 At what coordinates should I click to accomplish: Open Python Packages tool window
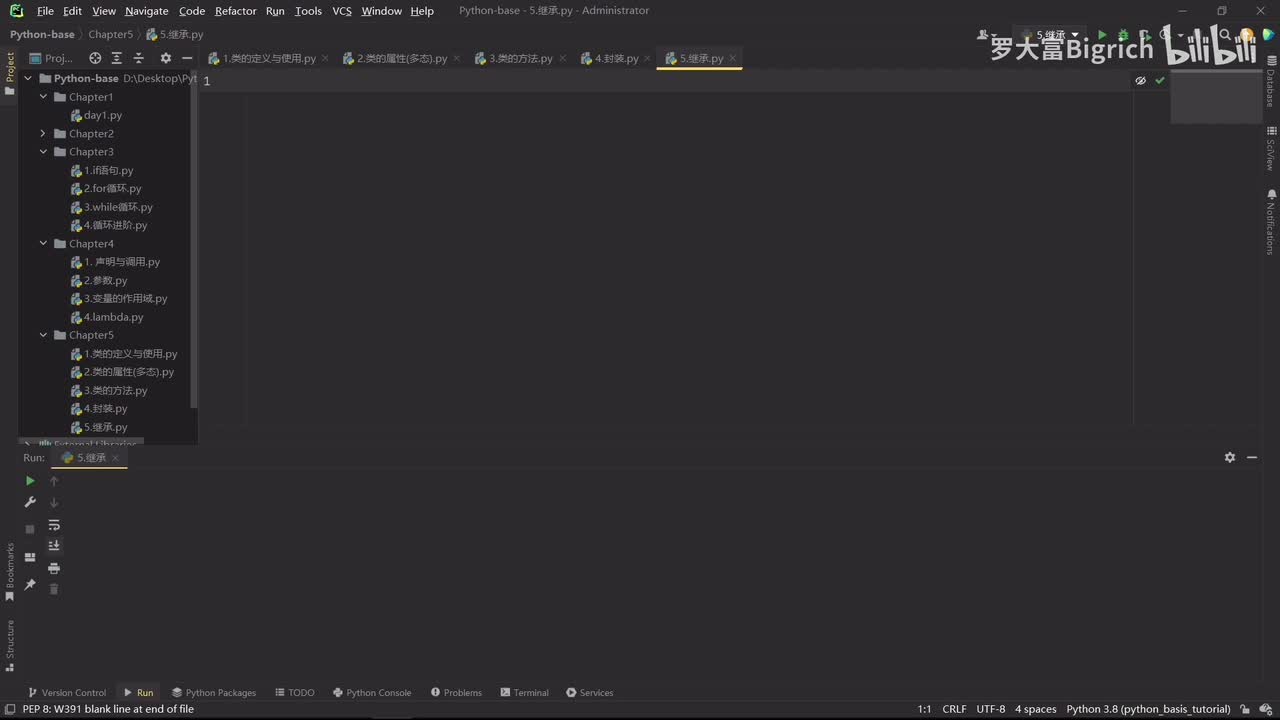[x=213, y=692]
